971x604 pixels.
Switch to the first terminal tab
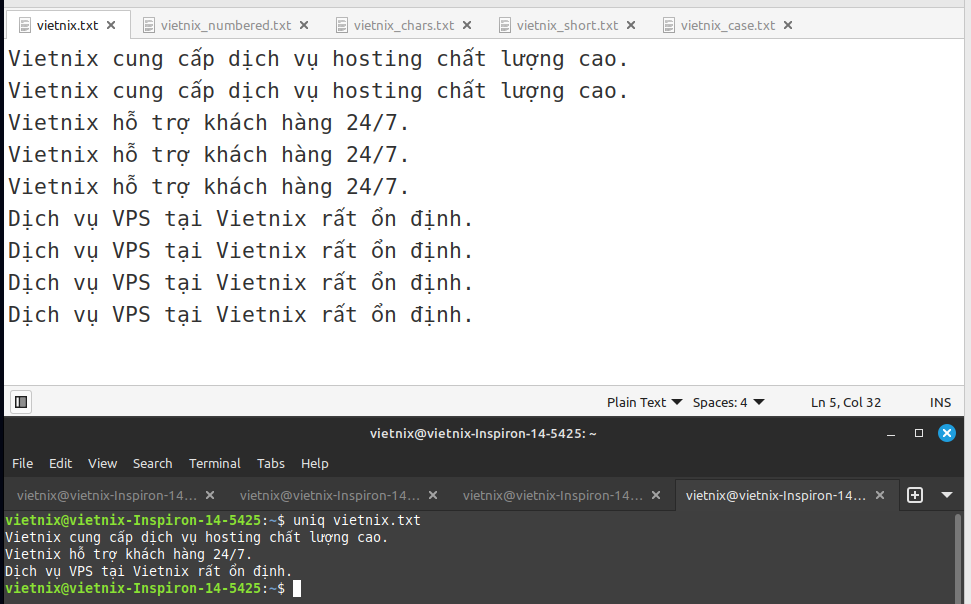[110, 494]
